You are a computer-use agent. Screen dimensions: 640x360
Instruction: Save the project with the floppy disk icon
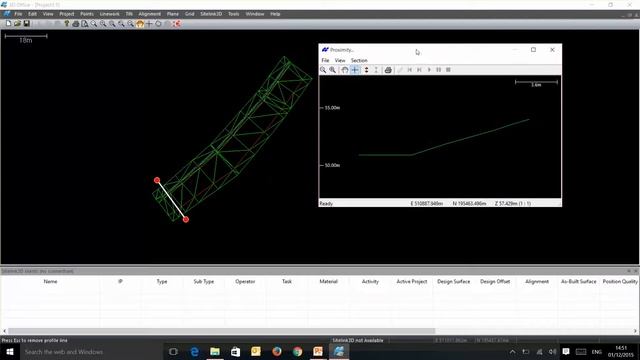coord(26,24)
